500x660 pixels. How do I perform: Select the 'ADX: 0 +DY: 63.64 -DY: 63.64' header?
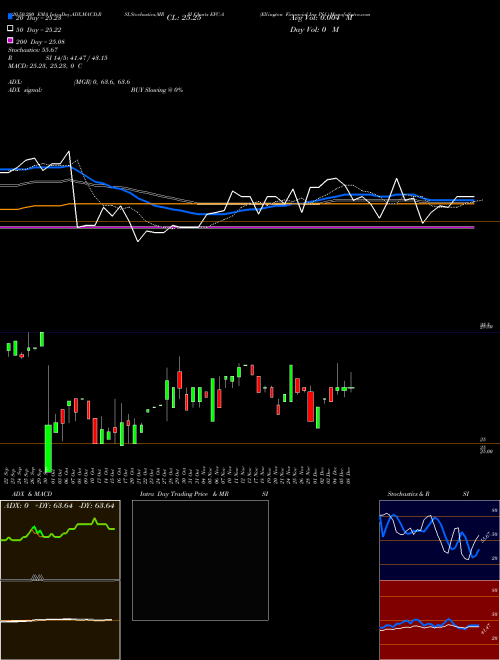pyautogui.click(x=59, y=506)
